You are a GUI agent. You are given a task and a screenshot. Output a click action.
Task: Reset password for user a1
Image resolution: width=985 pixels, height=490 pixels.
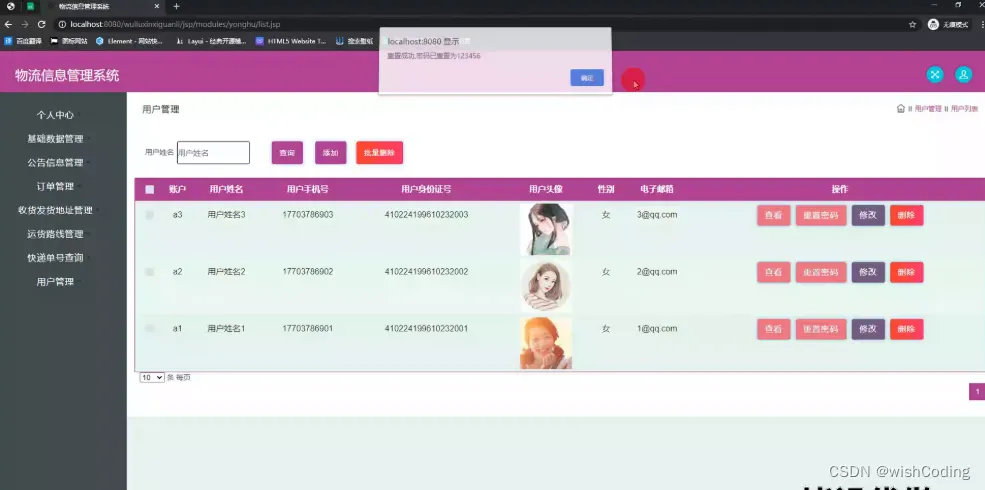[x=821, y=329]
